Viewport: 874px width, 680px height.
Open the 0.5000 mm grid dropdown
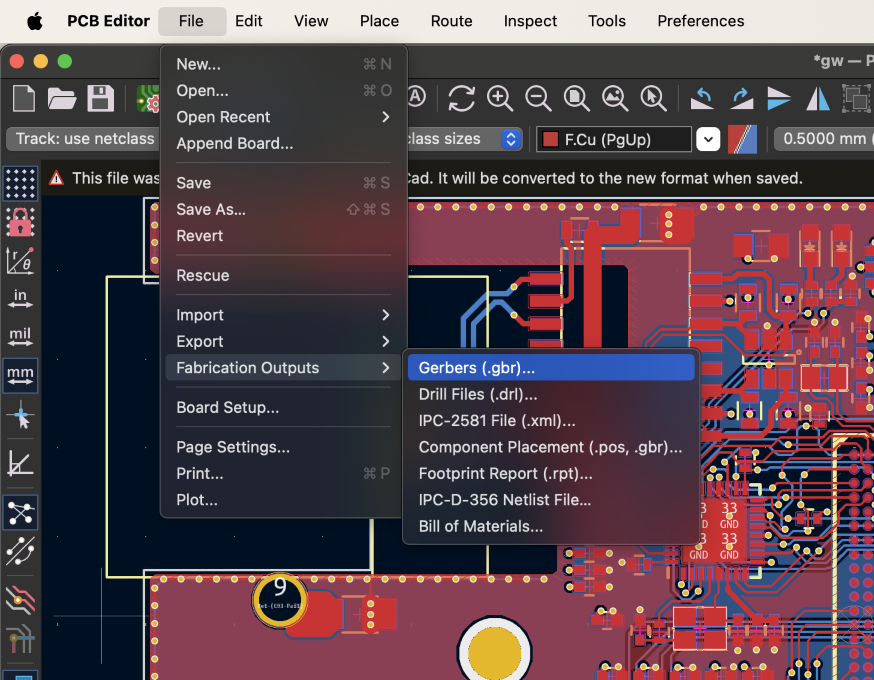tap(824, 139)
